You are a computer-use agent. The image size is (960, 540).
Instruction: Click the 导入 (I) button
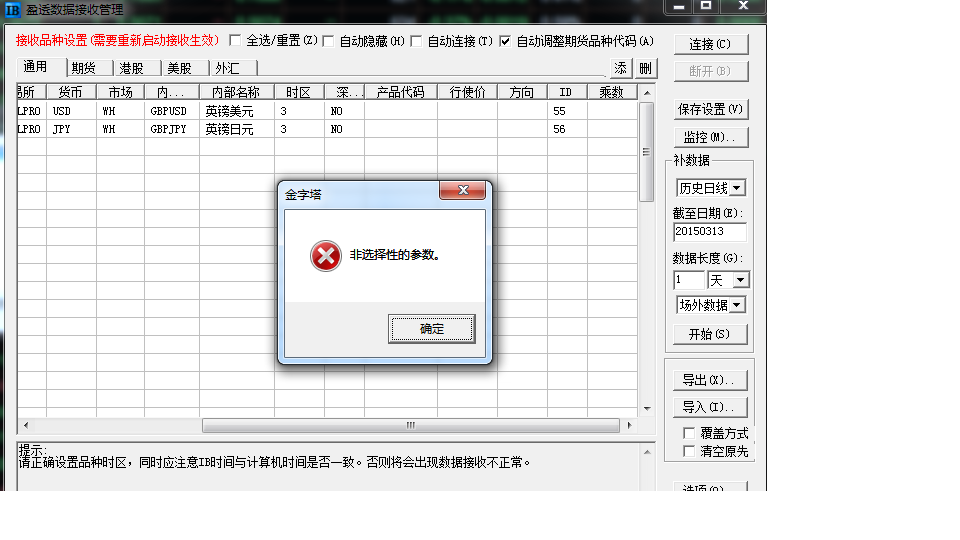pyautogui.click(x=710, y=407)
